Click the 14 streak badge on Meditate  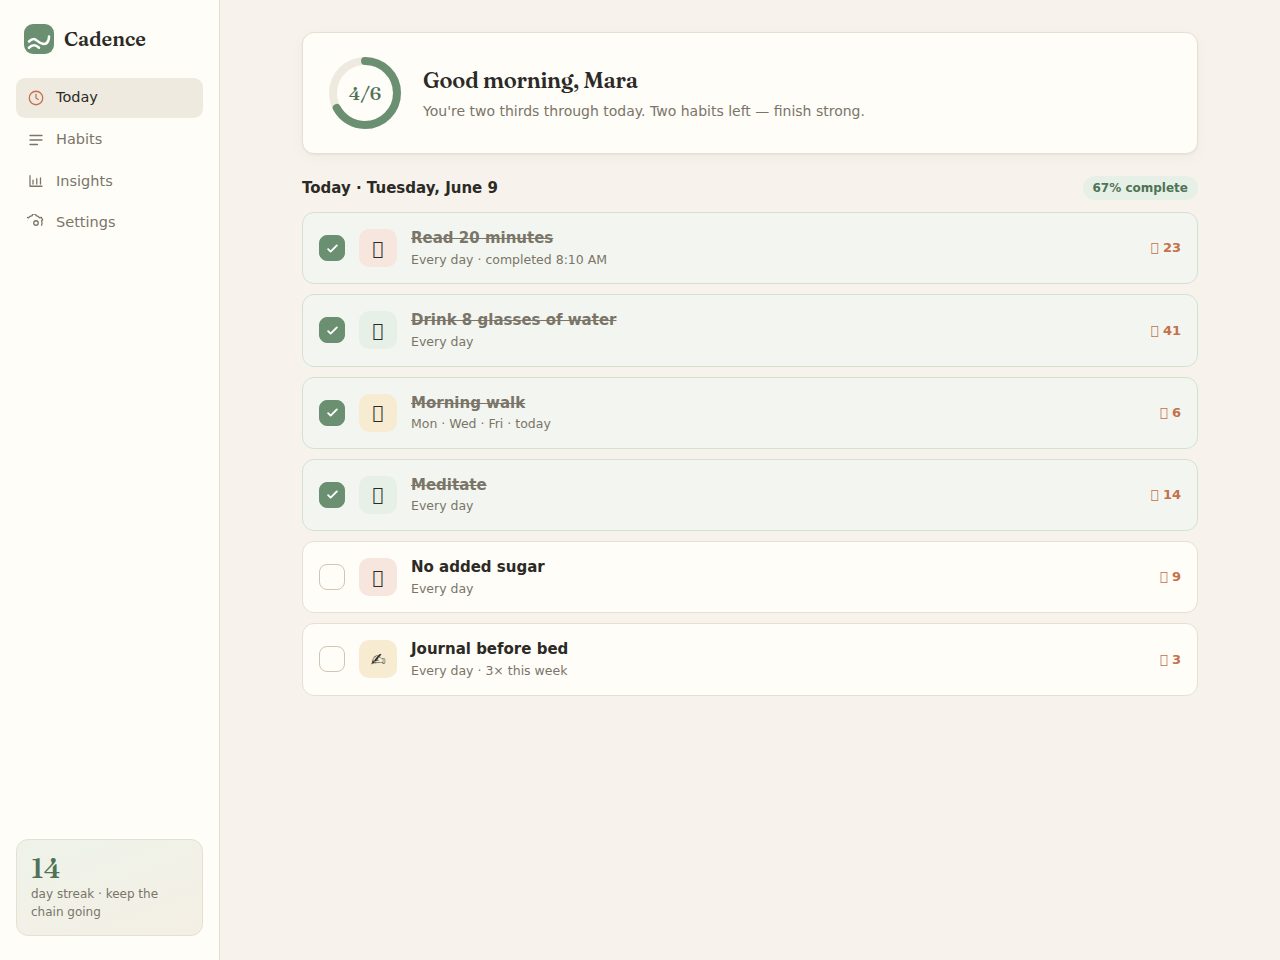(1166, 495)
